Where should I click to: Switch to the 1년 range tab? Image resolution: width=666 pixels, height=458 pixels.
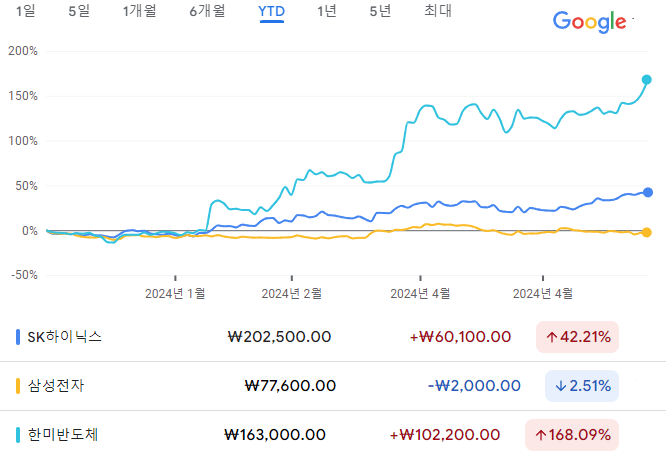coord(327,11)
